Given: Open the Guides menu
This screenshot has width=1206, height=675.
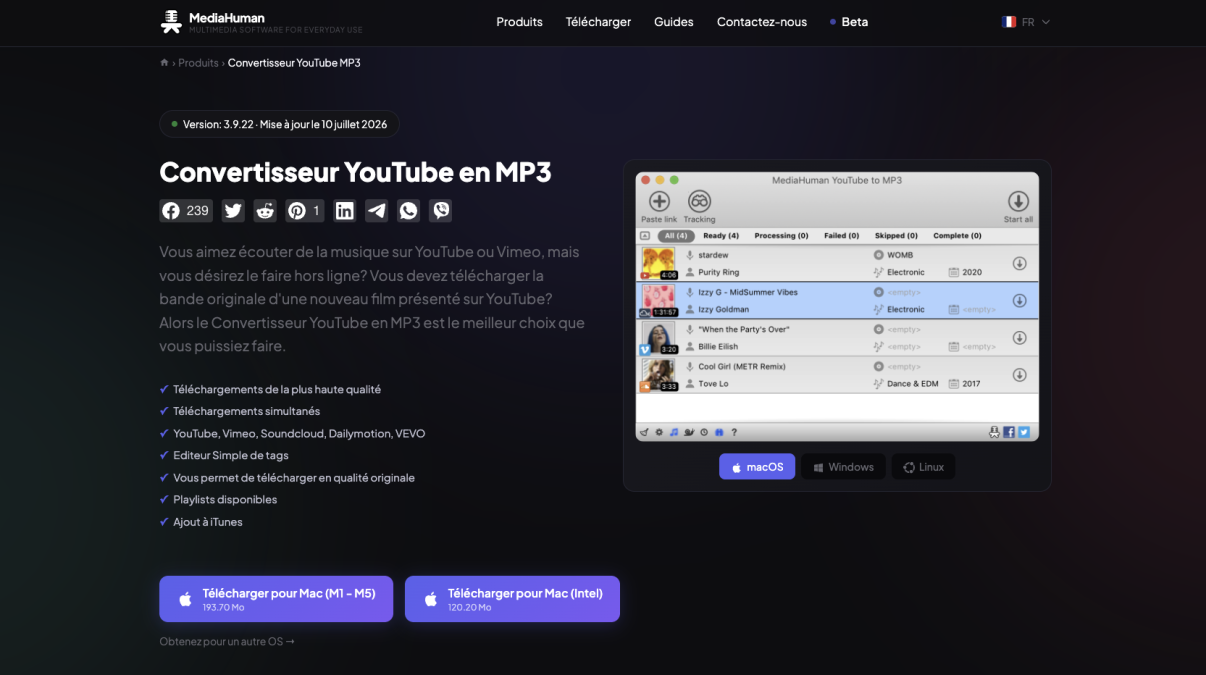Looking at the screenshot, I should pos(674,22).
